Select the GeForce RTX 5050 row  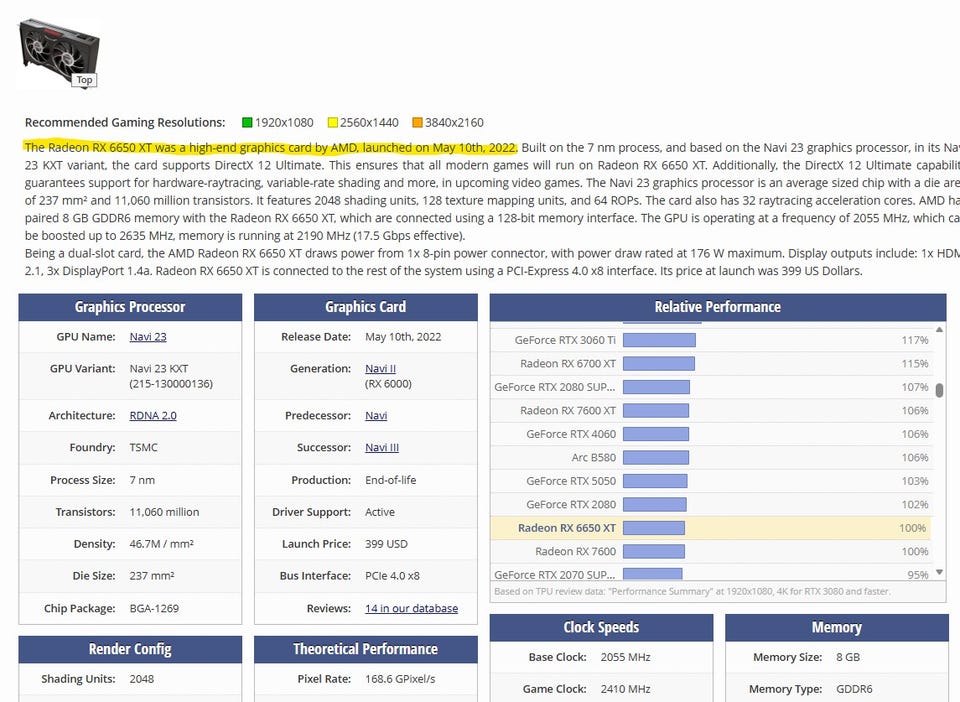(x=710, y=481)
